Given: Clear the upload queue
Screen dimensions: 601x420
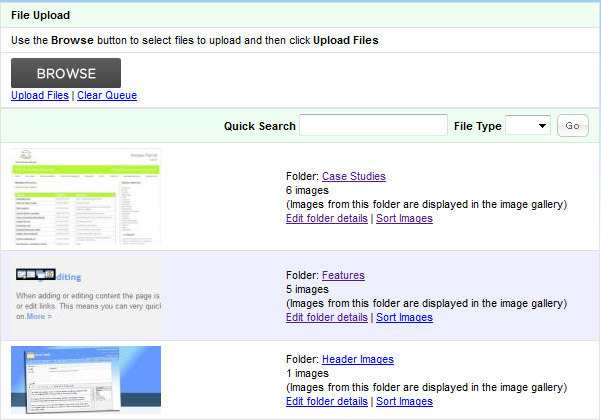Looking at the screenshot, I should [107, 96].
